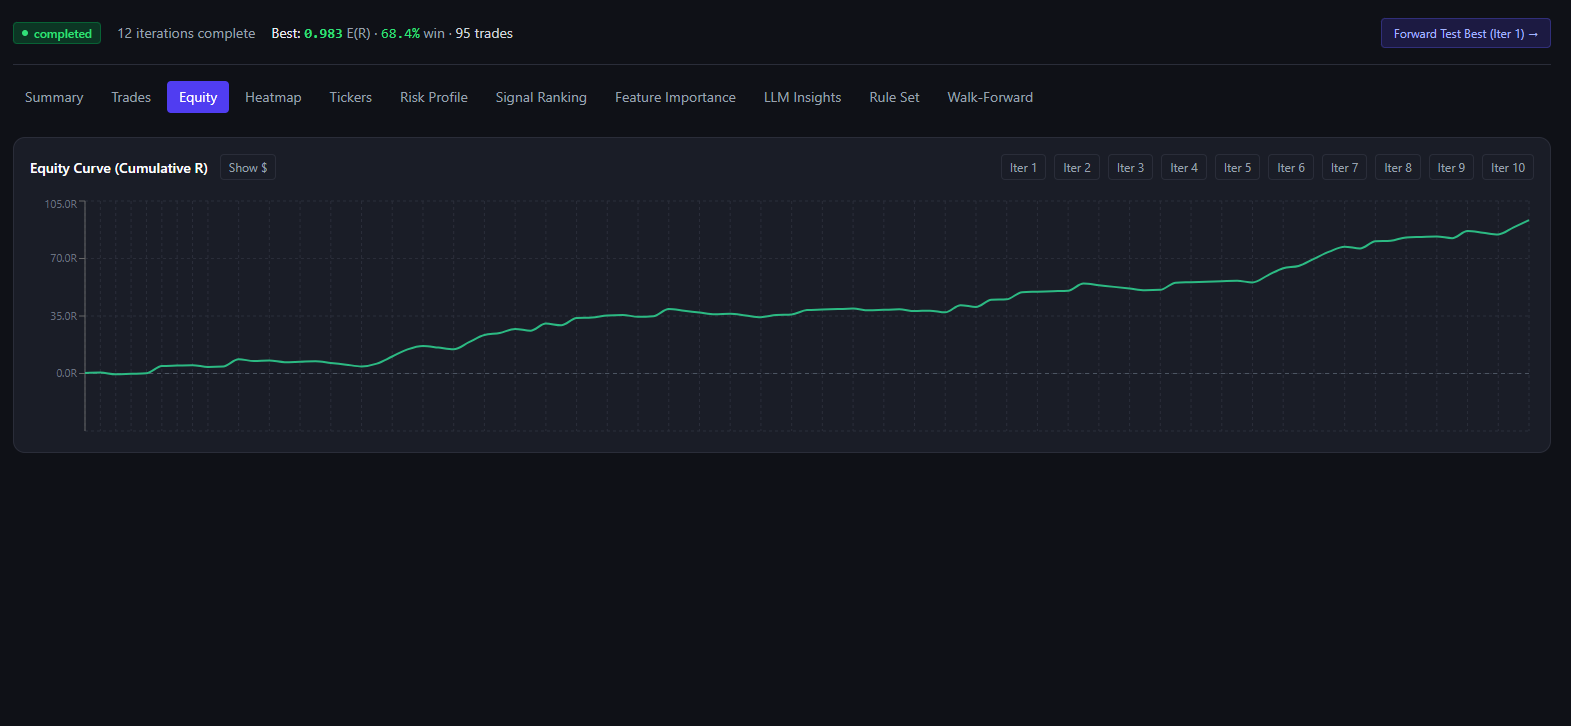Toggle the Iter 1 equity curve
1571x726 pixels.
[1023, 168]
